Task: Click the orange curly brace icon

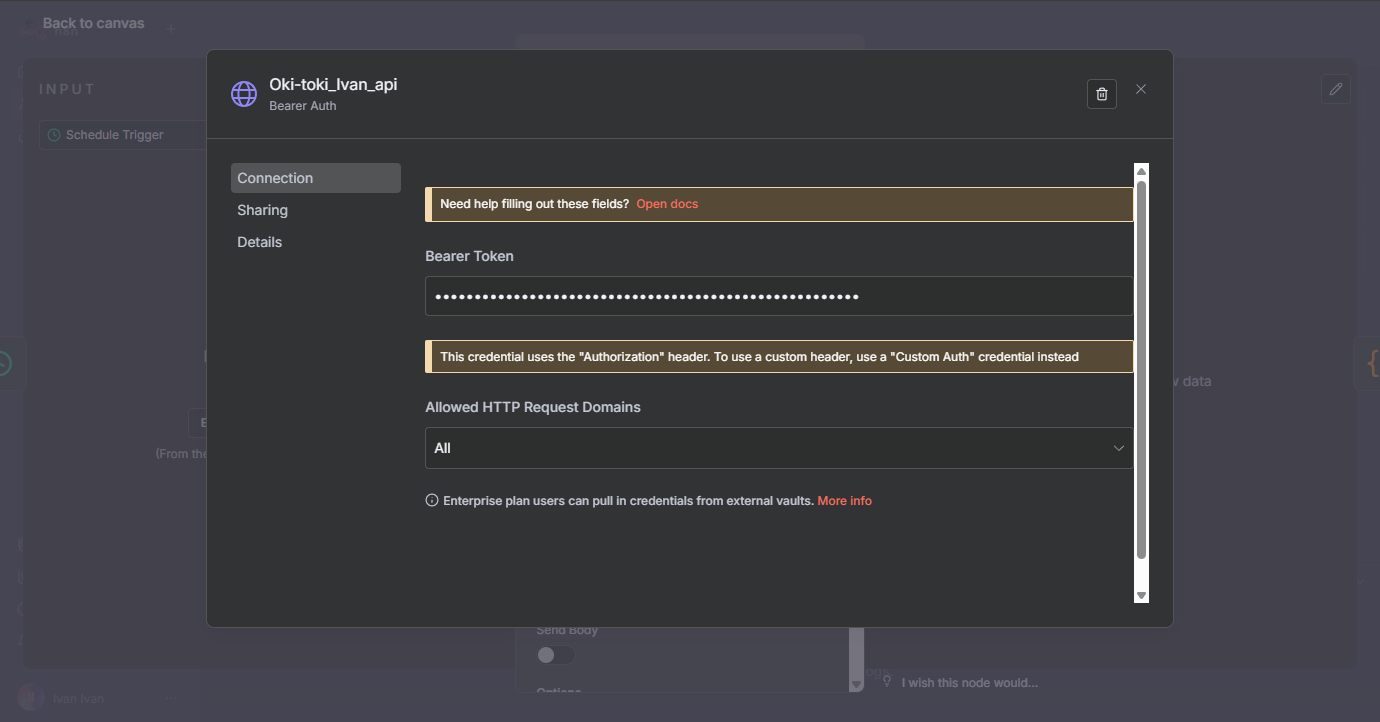Action: point(1371,364)
